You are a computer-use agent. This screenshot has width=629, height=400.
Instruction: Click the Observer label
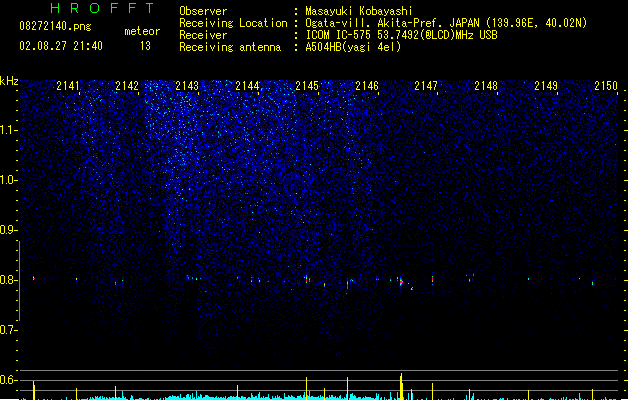pos(203,11)
